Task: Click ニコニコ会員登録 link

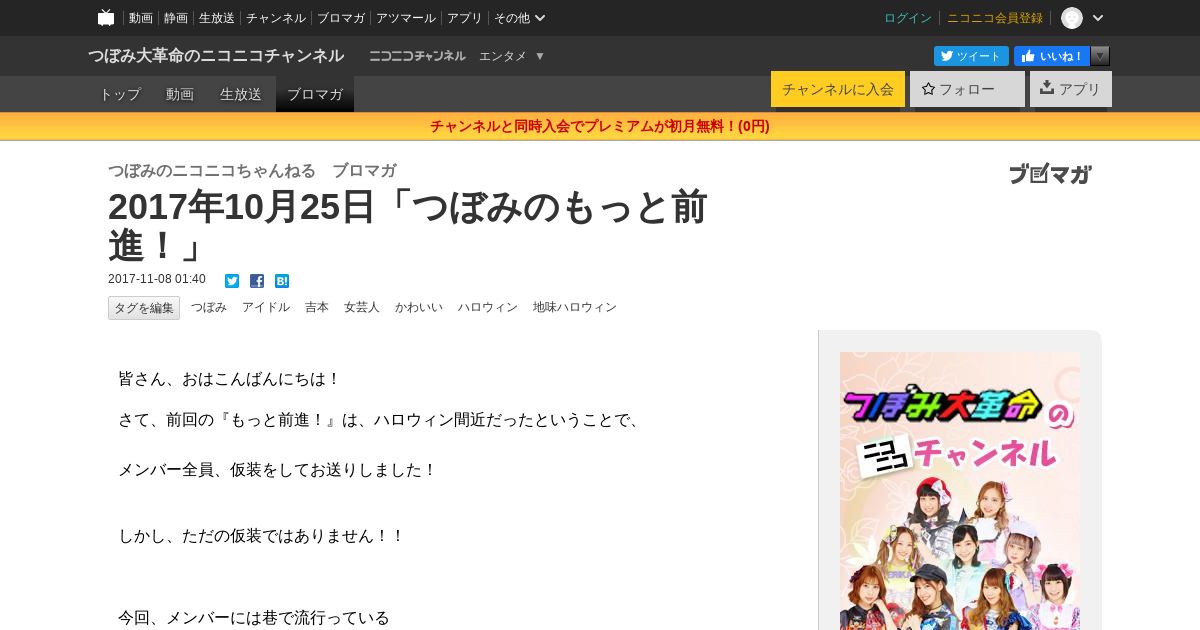Action: tap(995, 18)
